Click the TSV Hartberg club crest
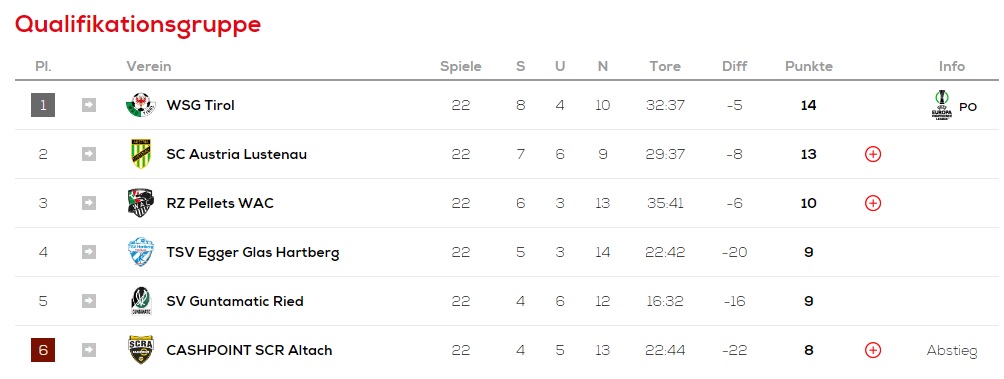1004x379 pixels. tap(140, 252)
